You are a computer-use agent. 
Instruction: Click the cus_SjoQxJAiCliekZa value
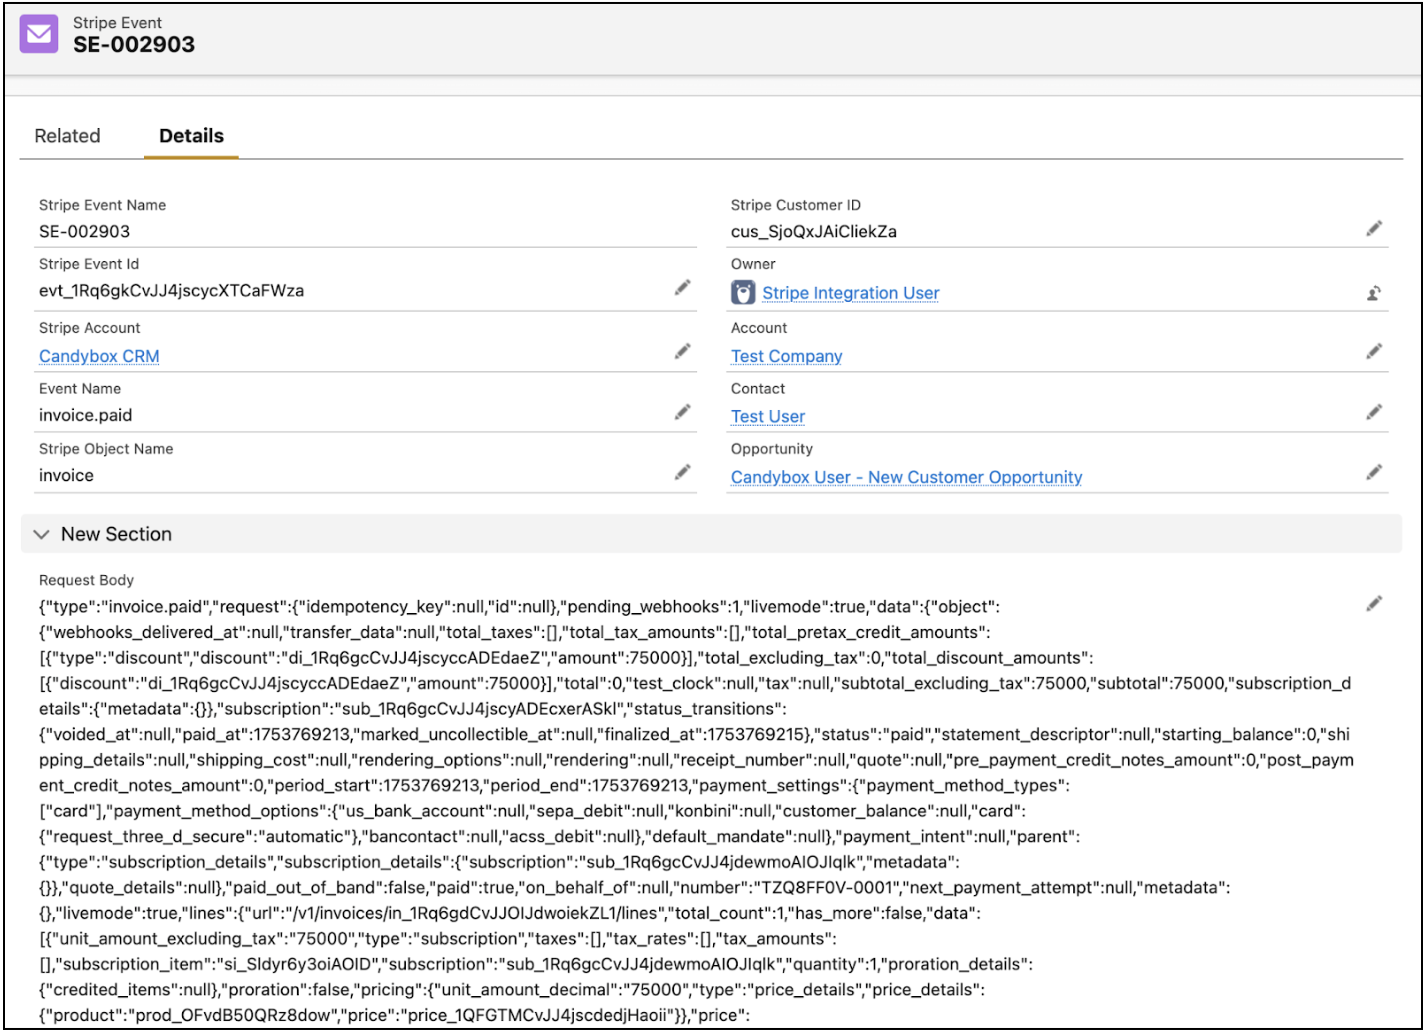tap(814, 231)
